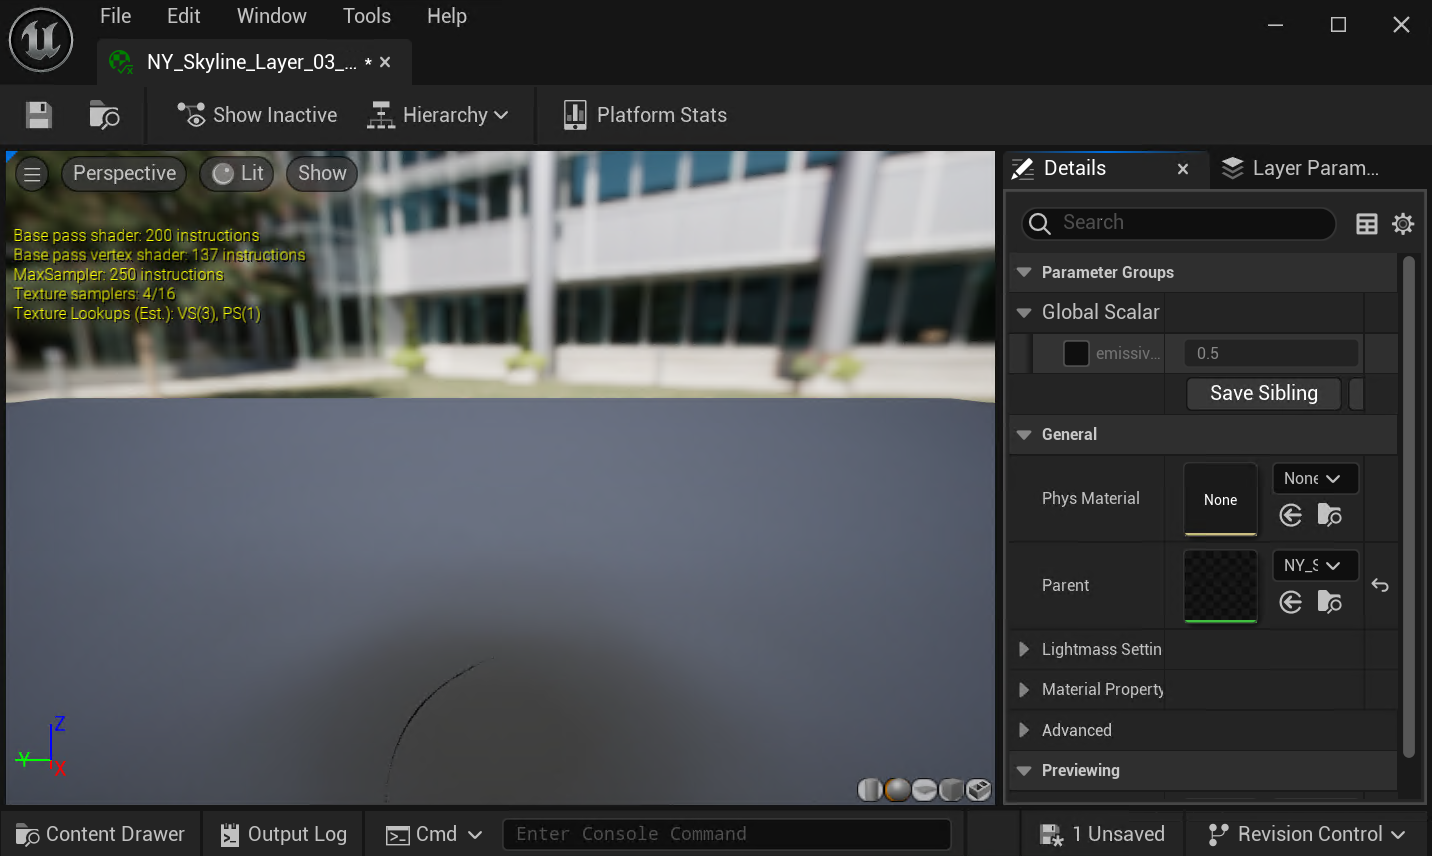Open the Lit view mode menu
1432x856 pixels.
tap(238, 174)
